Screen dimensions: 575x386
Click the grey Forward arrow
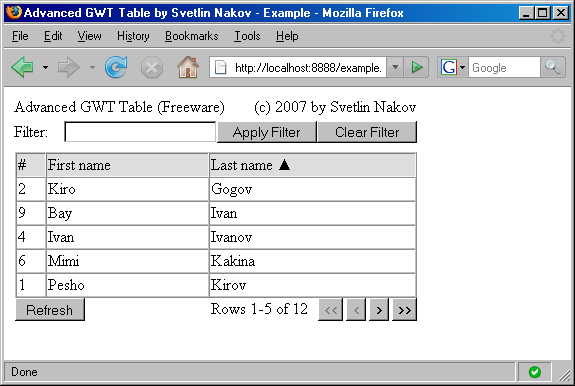click(69, 67)
